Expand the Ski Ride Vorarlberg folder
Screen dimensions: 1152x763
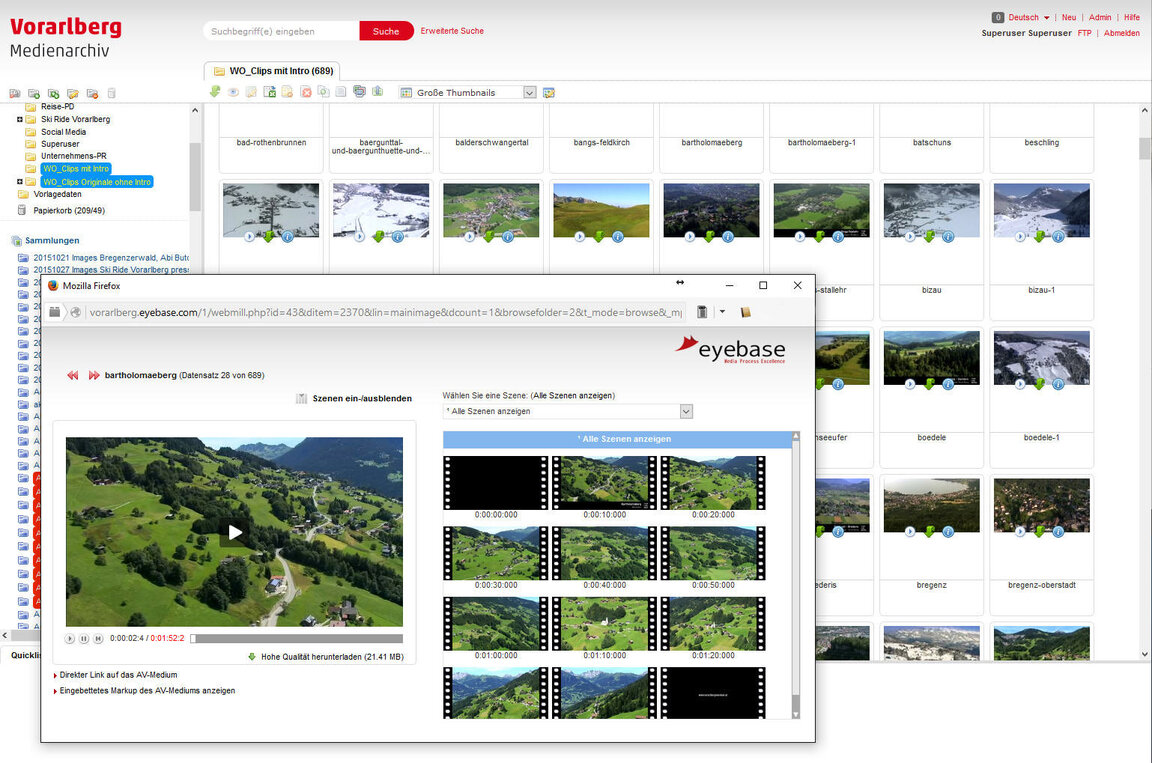pyautogui.click(x=20, y=119)
